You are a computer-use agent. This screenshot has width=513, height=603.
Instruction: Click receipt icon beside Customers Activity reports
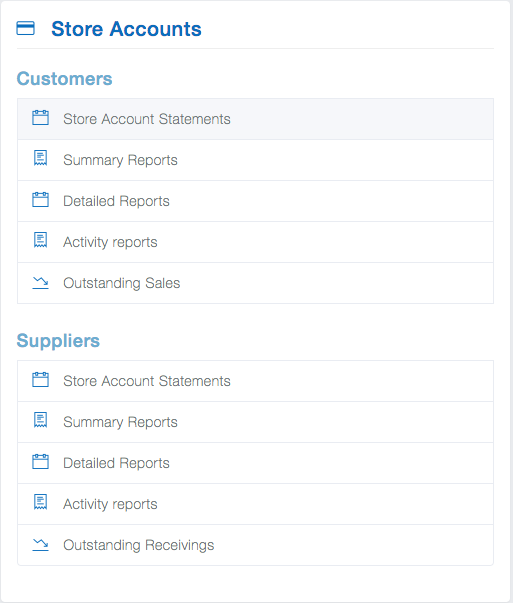coord(40,240)
